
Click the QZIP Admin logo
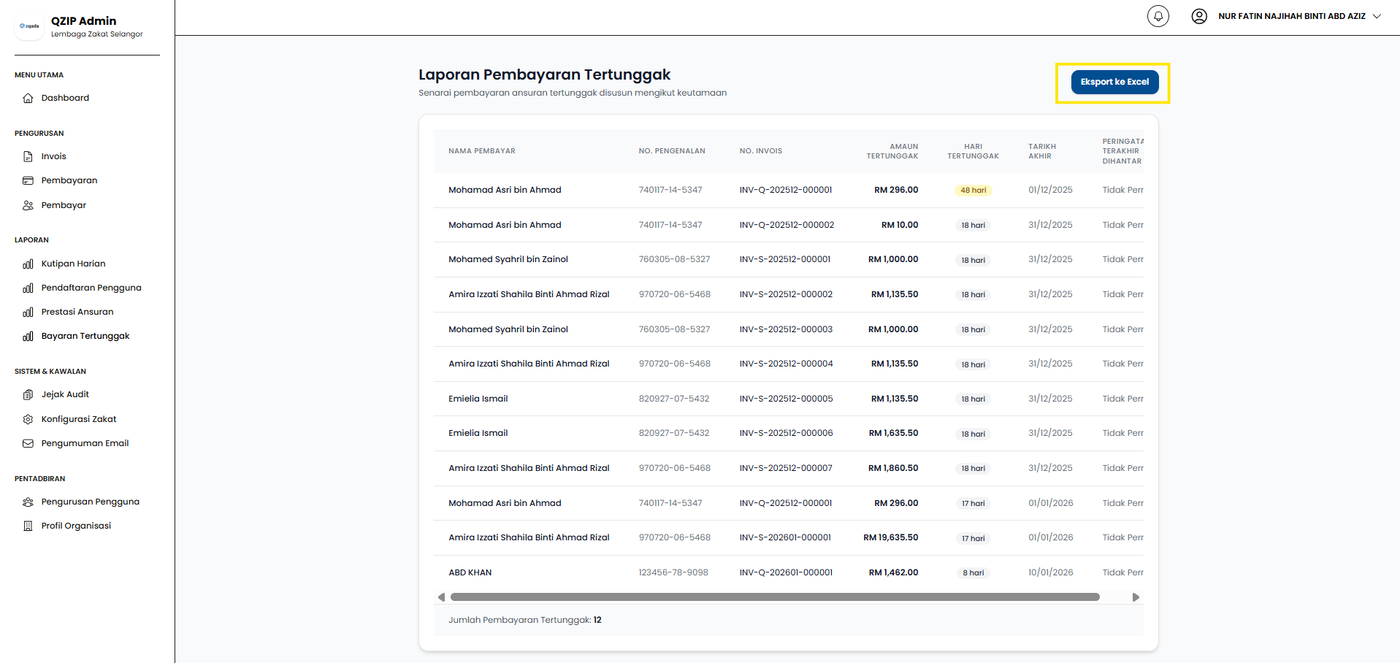pyautogui.click(x=30, y=26)
